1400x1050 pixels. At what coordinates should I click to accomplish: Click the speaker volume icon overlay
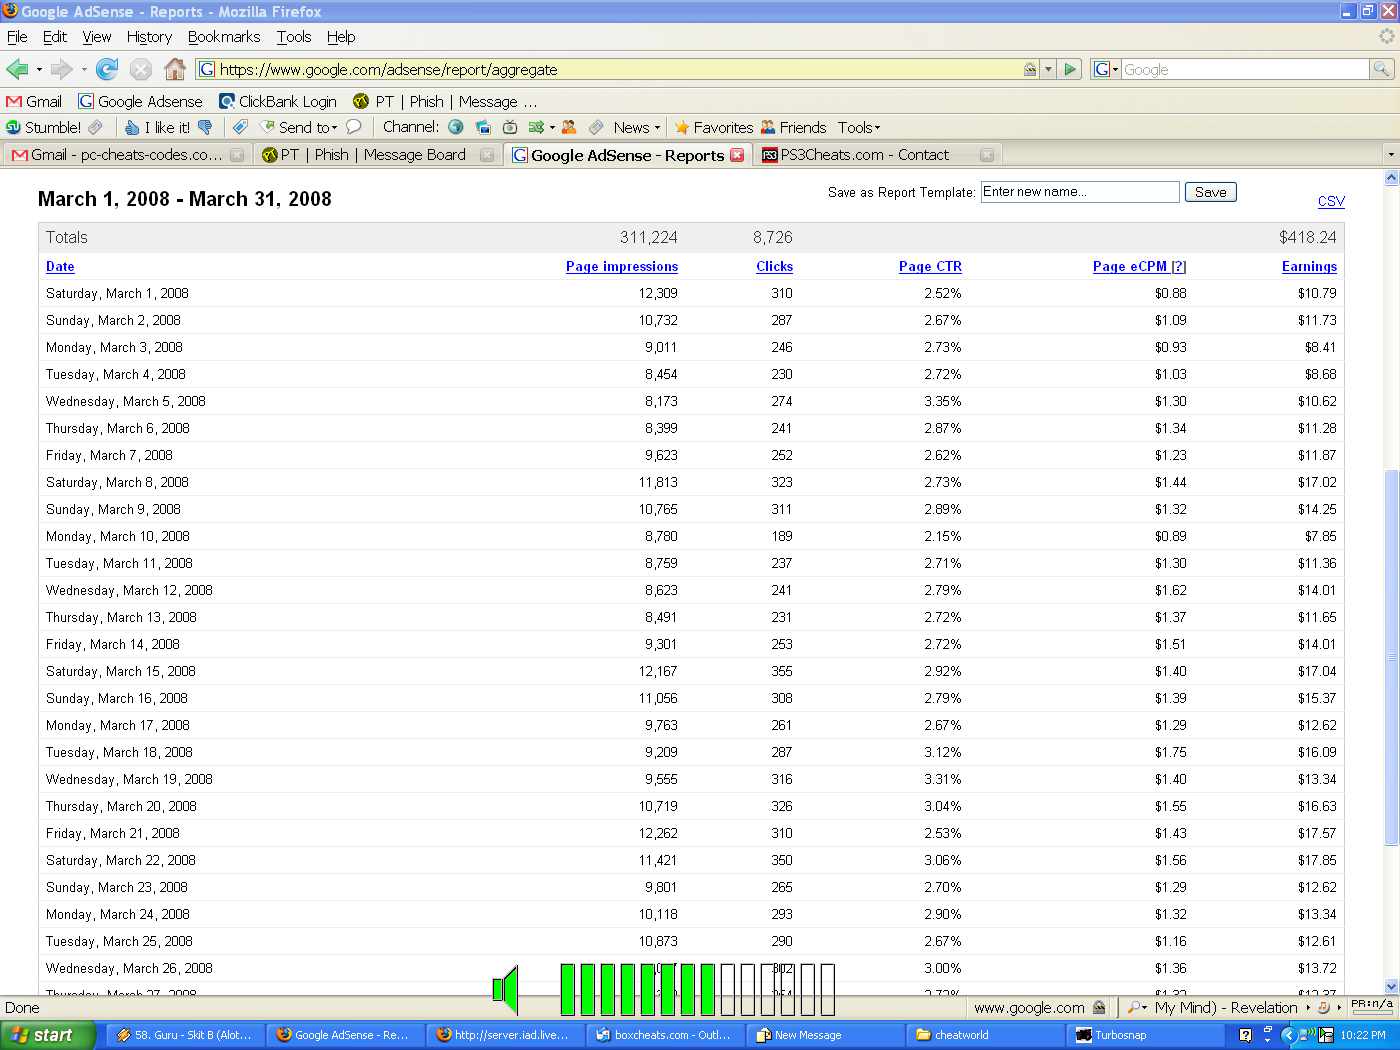click(x=506, y=990)
